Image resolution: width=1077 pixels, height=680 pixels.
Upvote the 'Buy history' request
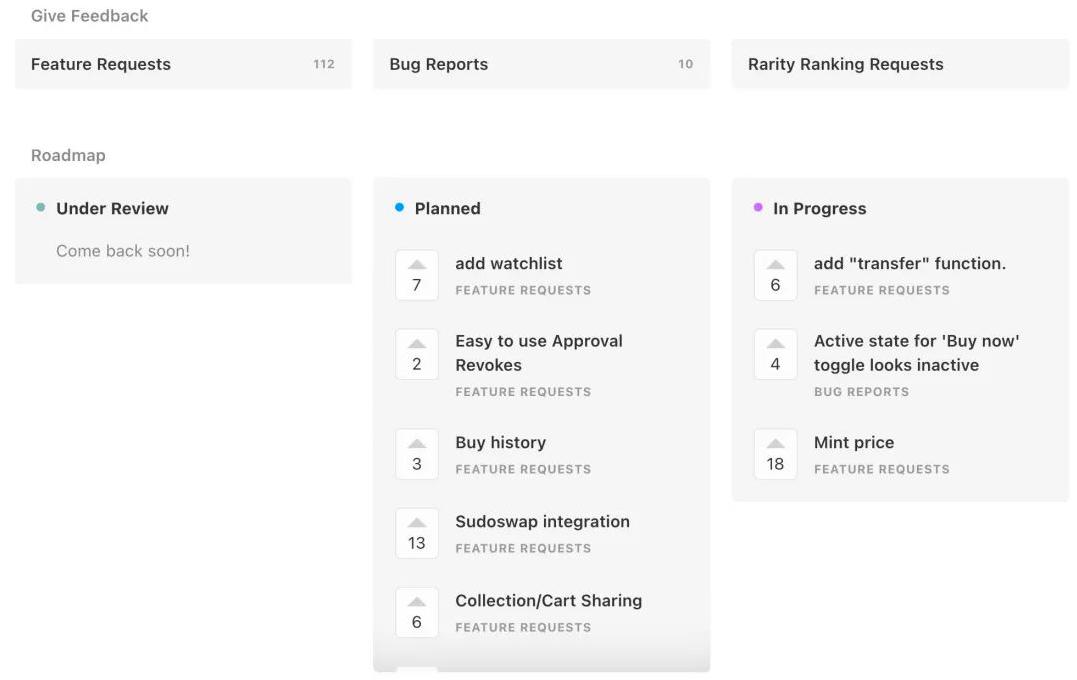pyautogui.click(x=417, y=454)
